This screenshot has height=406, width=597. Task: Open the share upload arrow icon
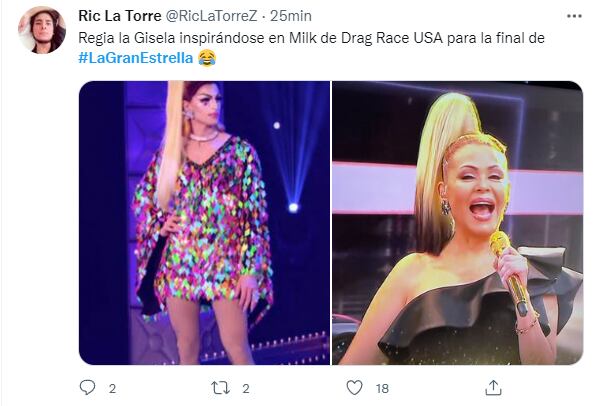pos(493,388)
